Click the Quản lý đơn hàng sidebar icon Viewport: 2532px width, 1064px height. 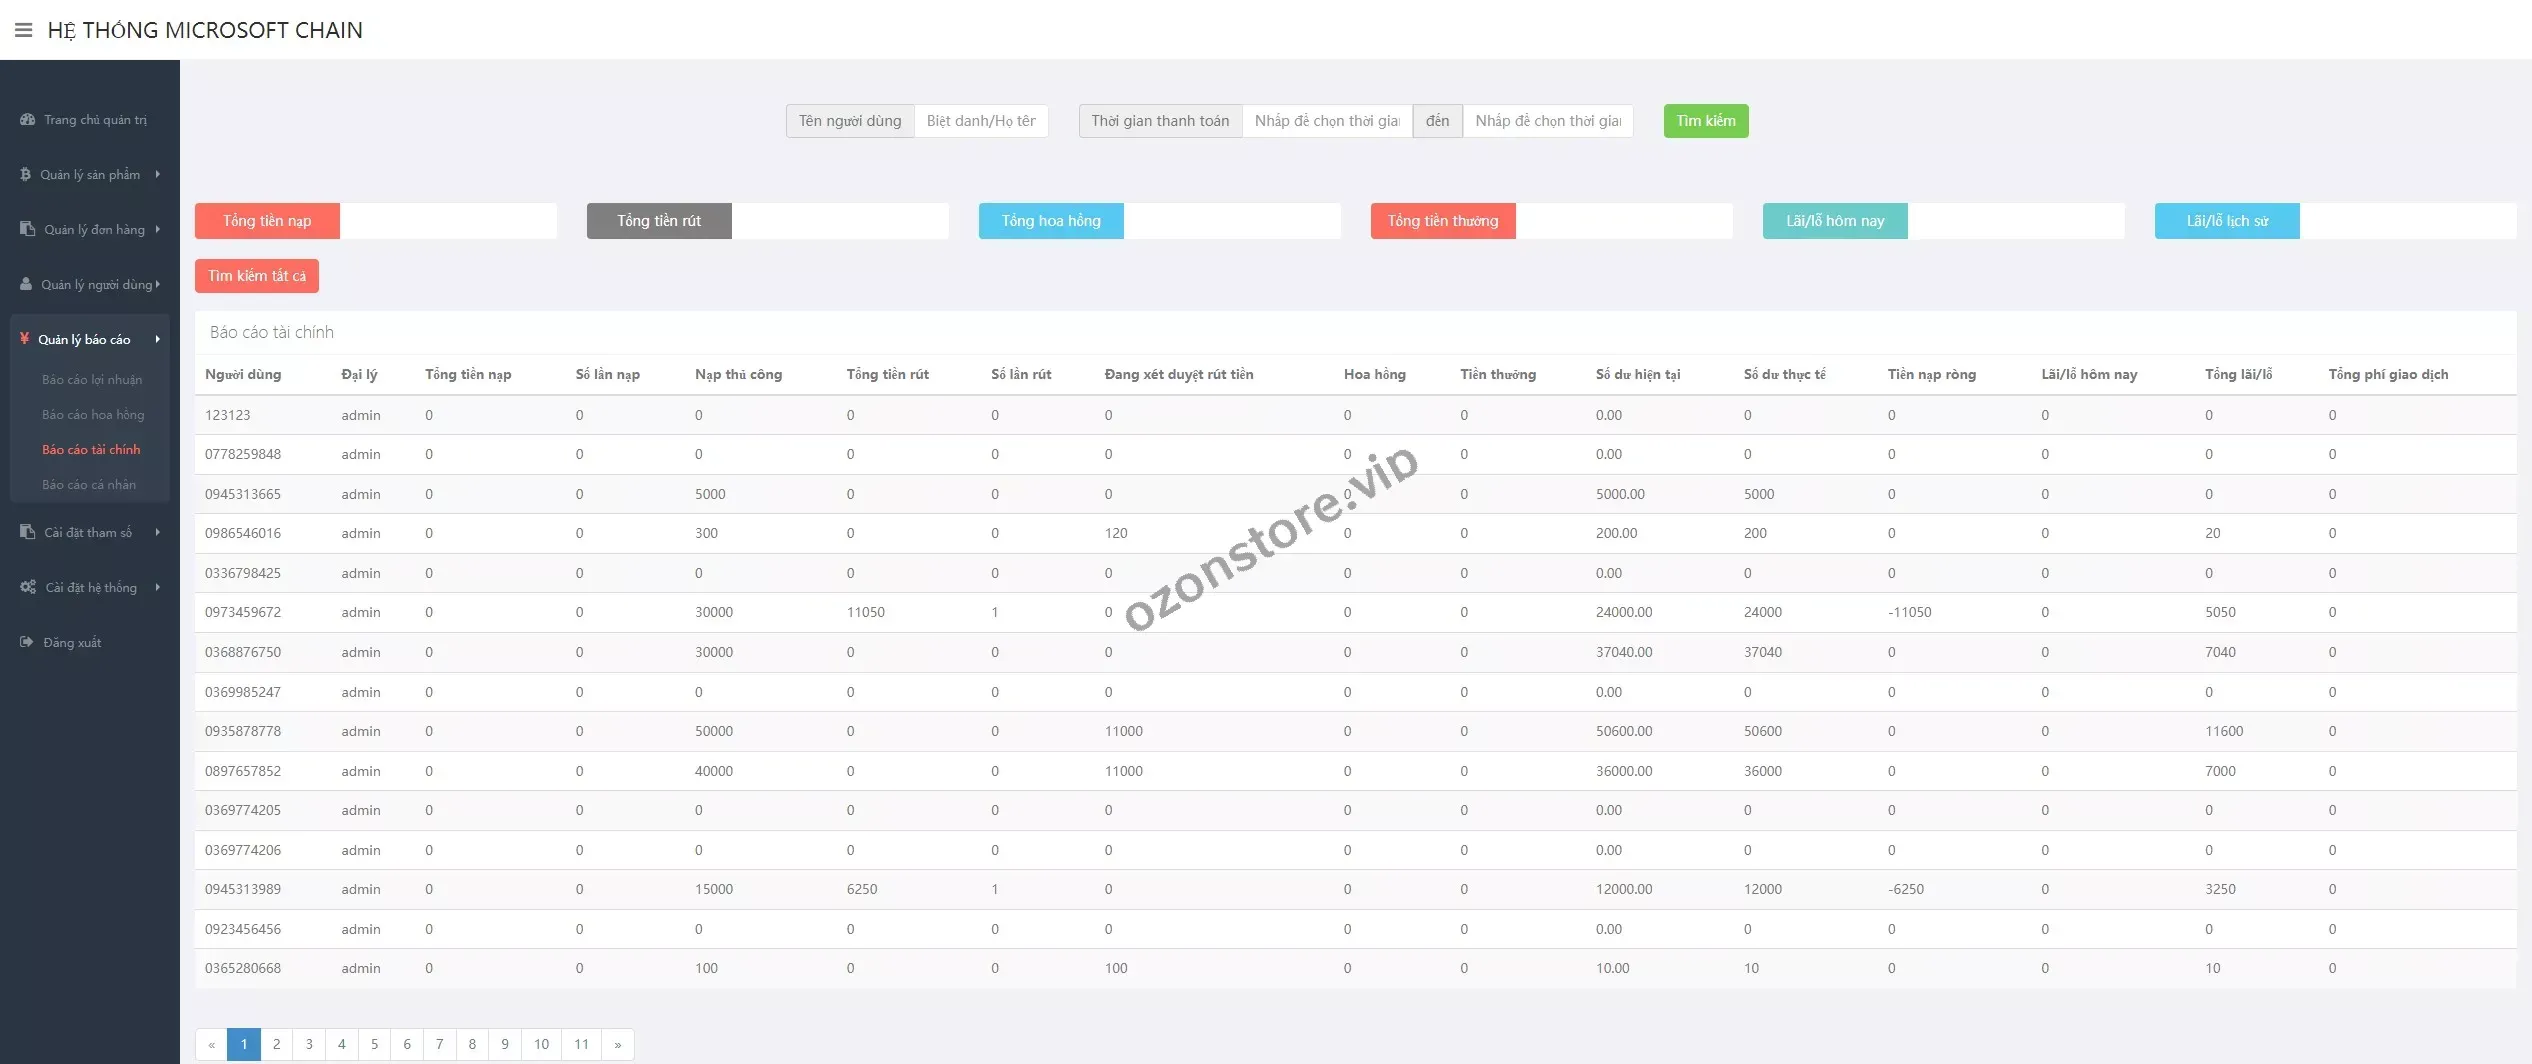click(x=27, y=230)
